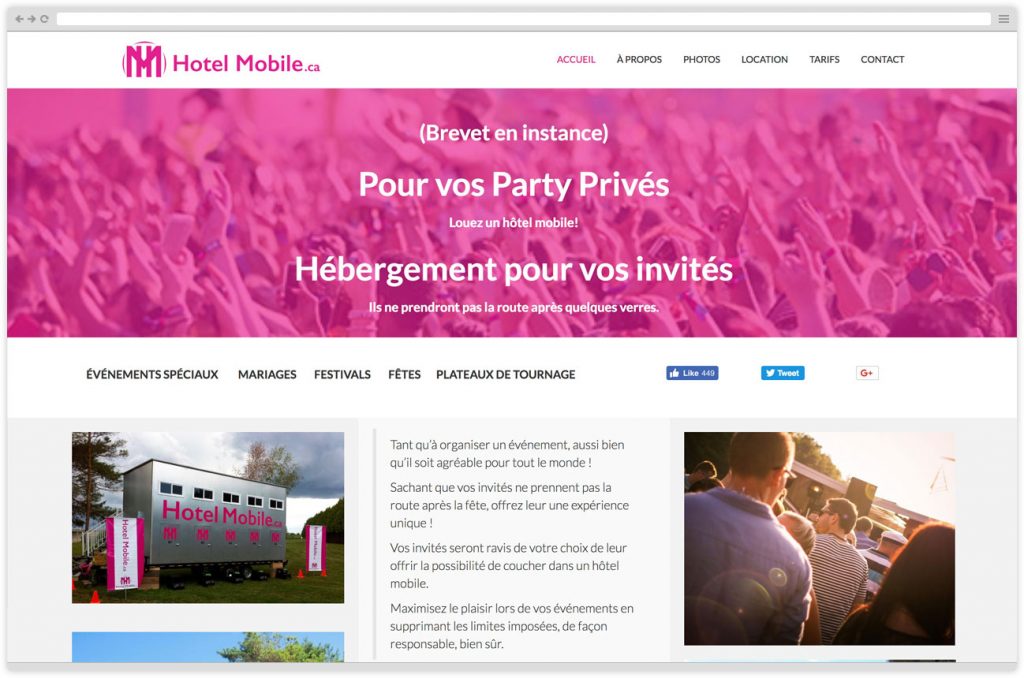Click the browser back arrow icon

19,19
